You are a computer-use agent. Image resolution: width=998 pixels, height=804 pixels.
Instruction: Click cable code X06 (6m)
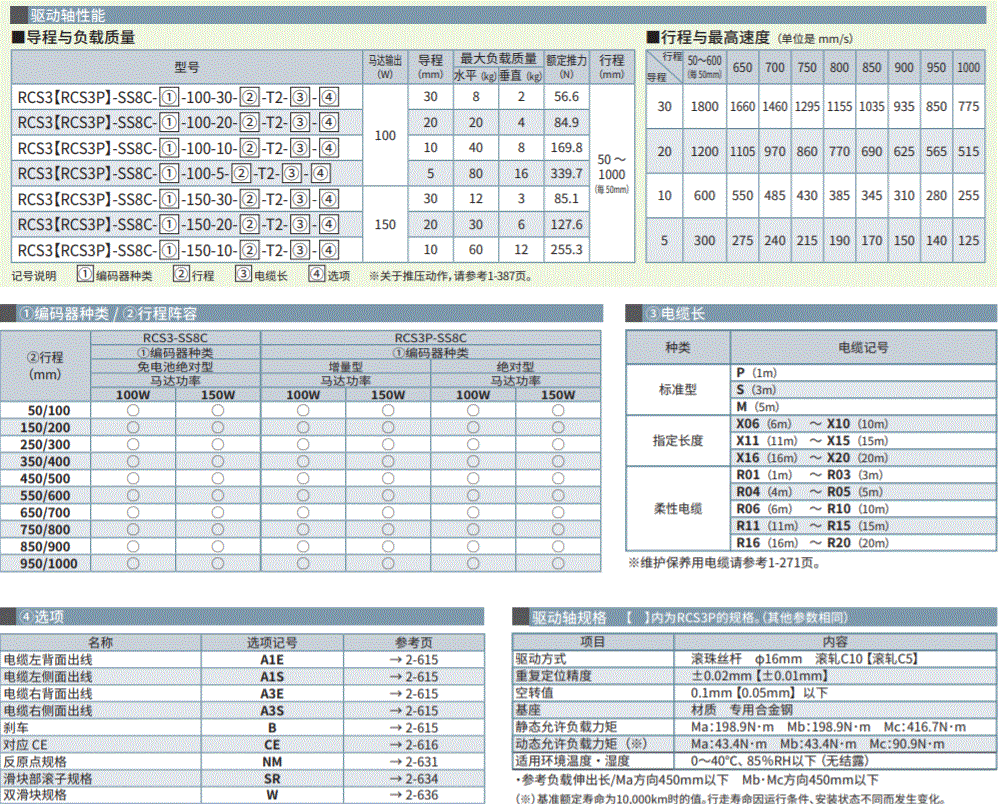[x=764, y=424]
